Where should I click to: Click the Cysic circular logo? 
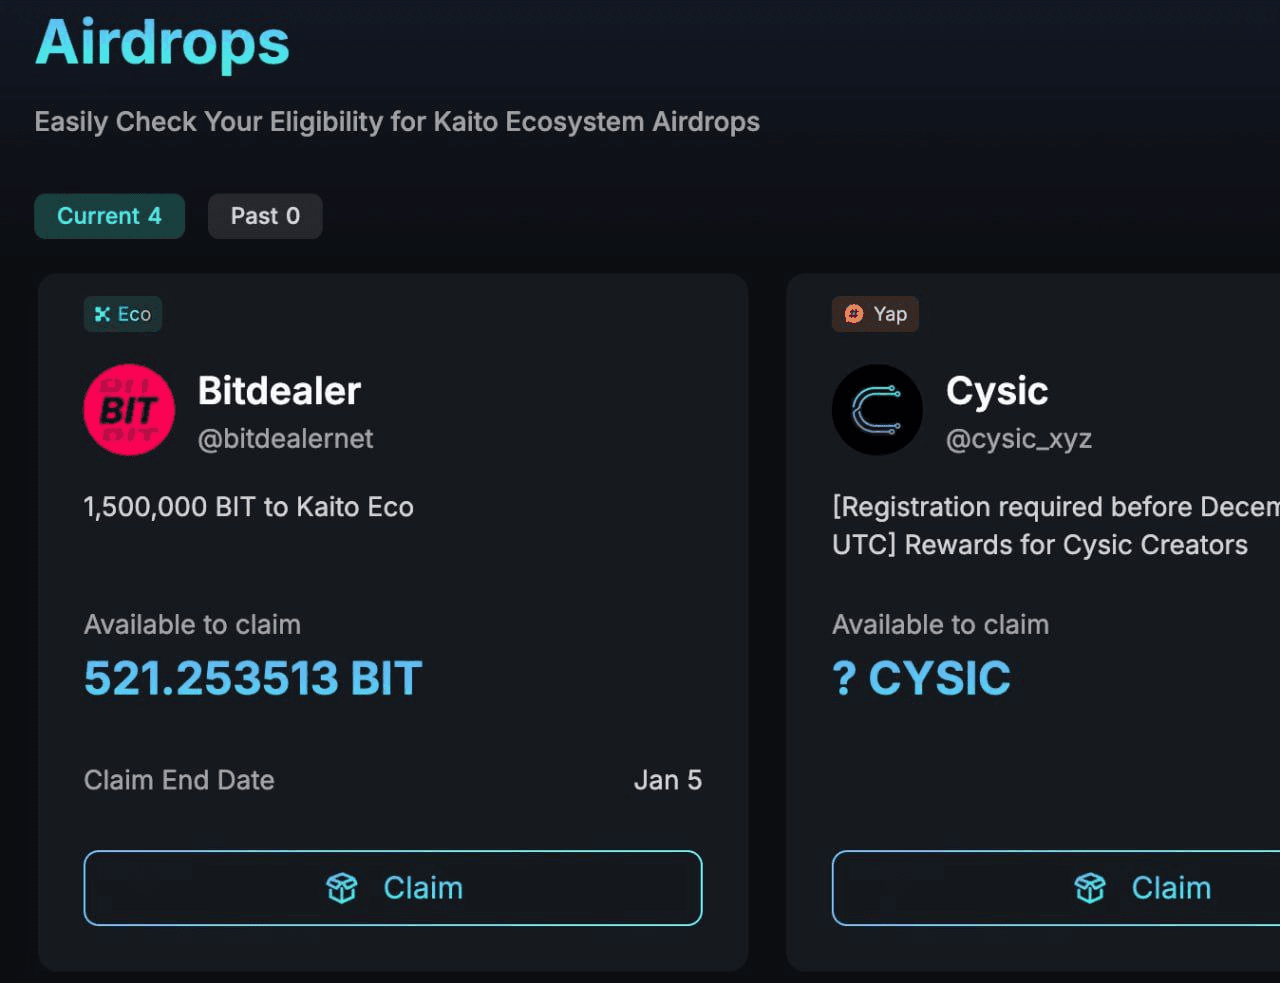tap(877, 410)
